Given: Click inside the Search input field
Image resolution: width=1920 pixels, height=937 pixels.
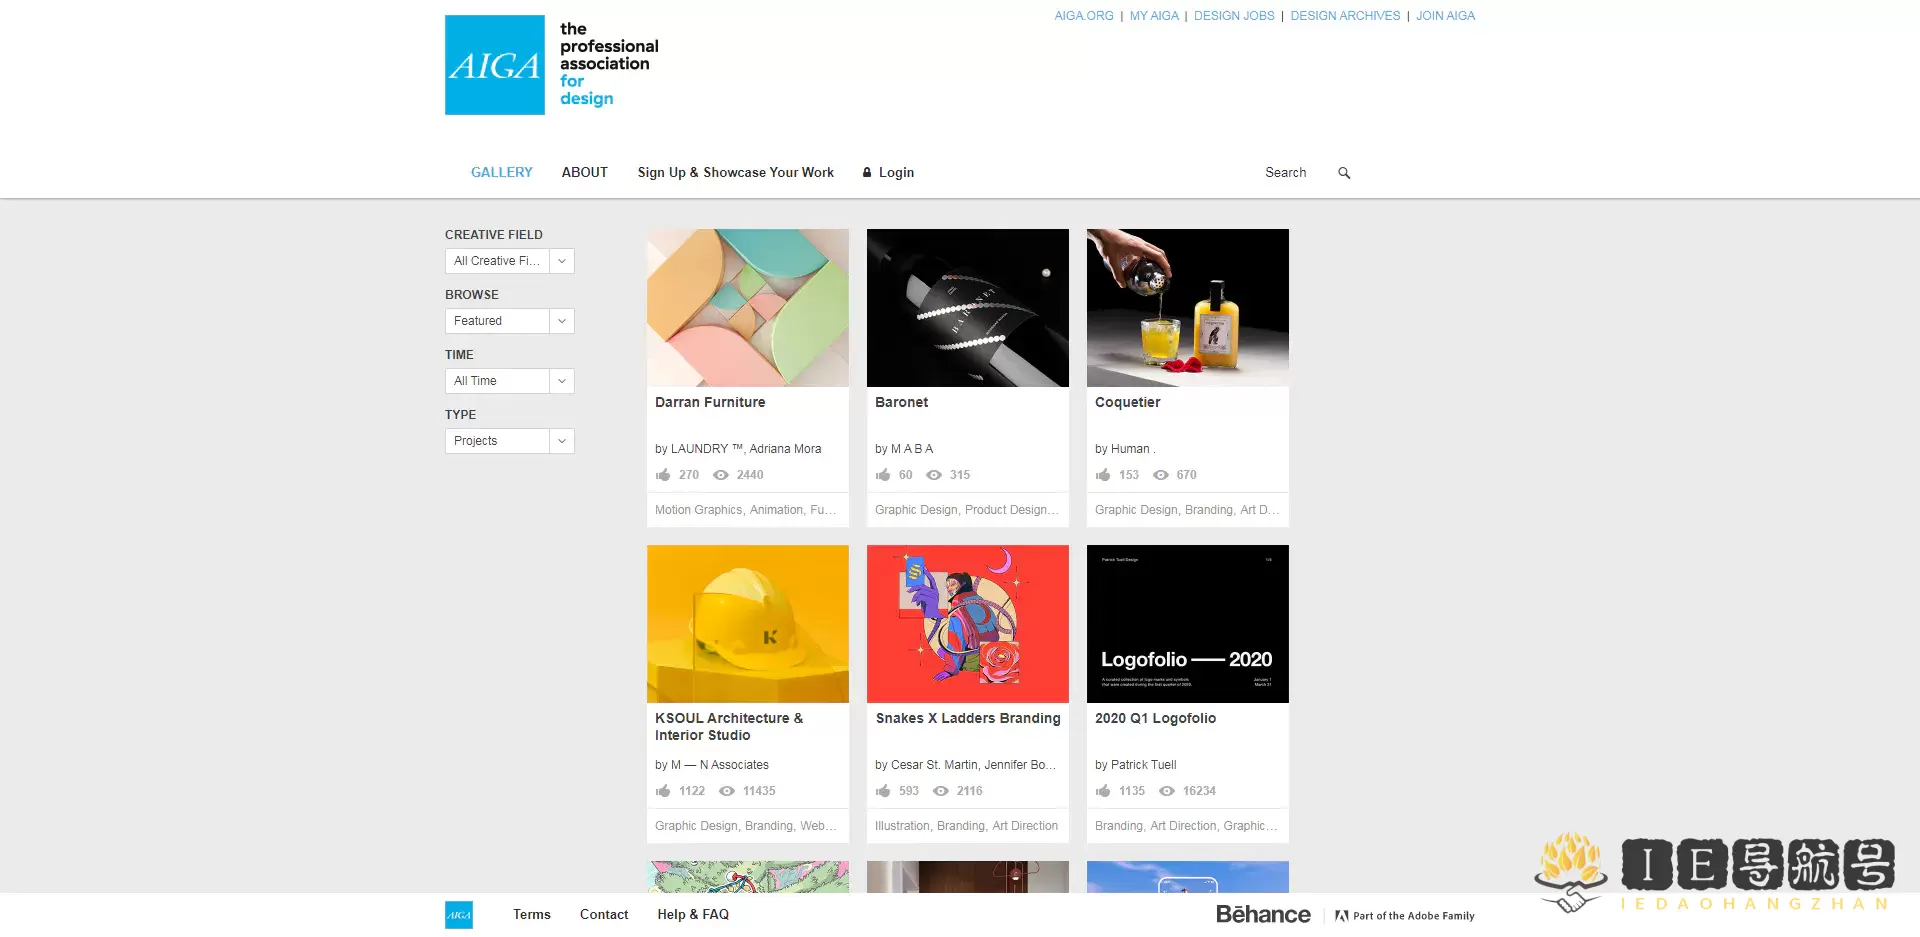Looking at the screenshot, I should (1285, 172).
